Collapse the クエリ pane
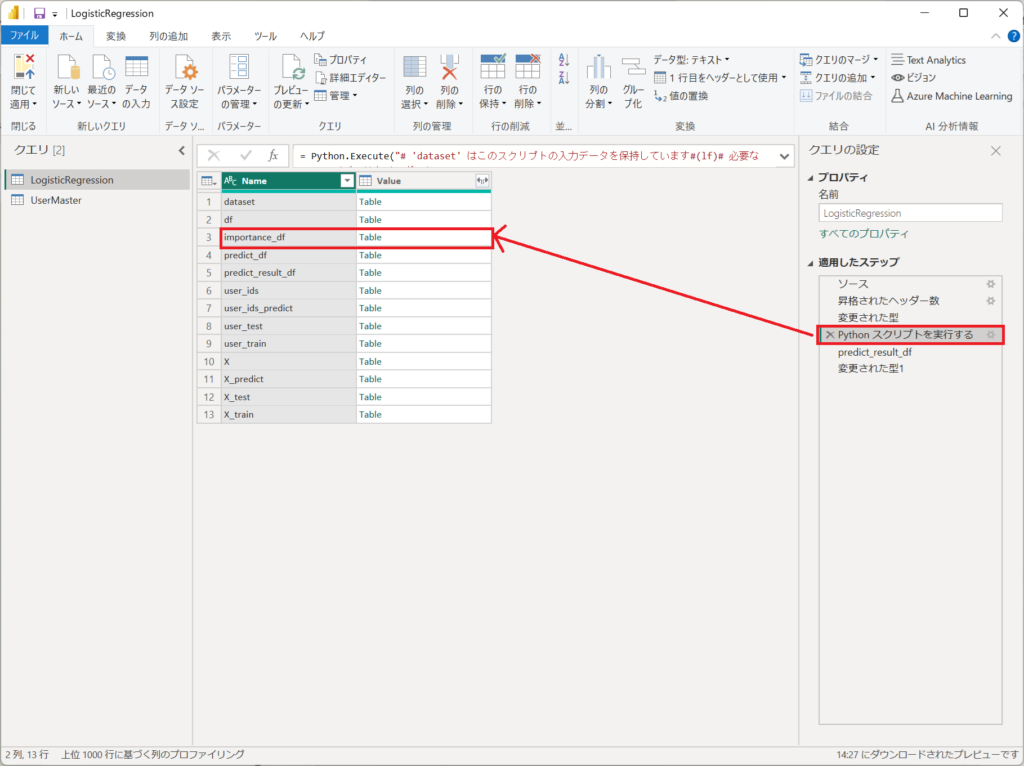1024x766 pixels. pos(182,151)
